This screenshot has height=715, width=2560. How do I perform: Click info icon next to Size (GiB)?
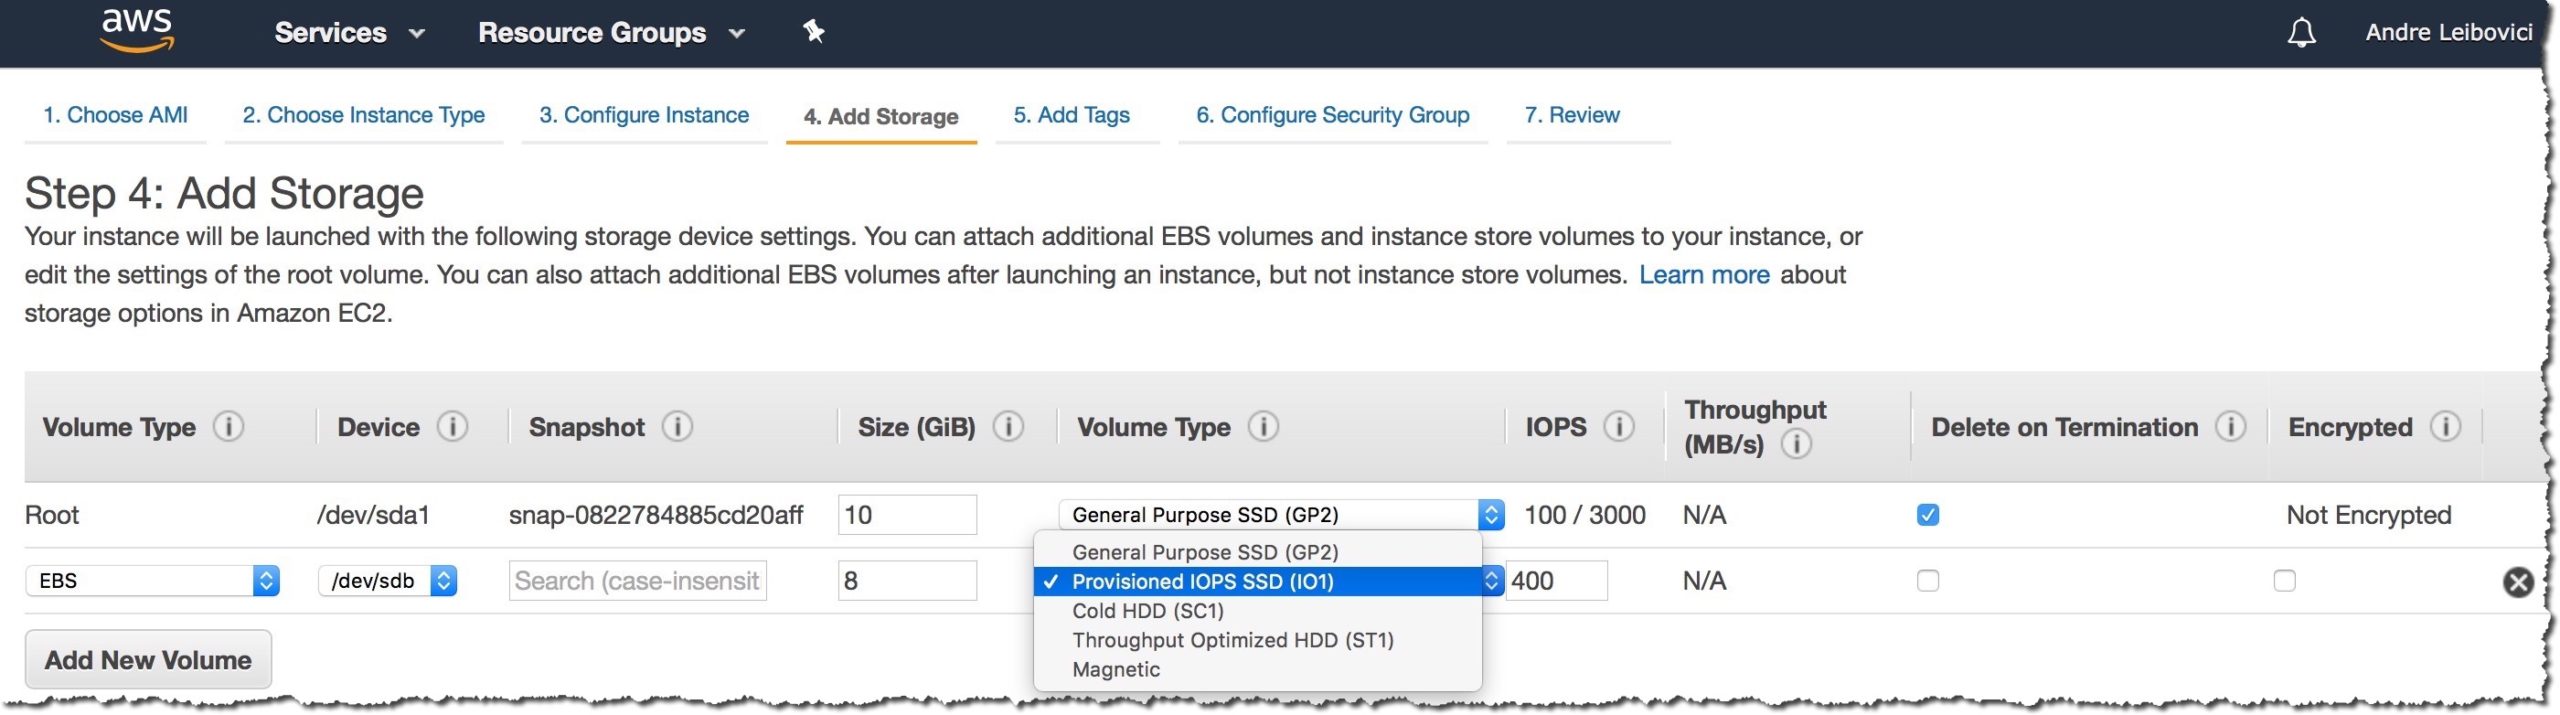pos(1008,427)
